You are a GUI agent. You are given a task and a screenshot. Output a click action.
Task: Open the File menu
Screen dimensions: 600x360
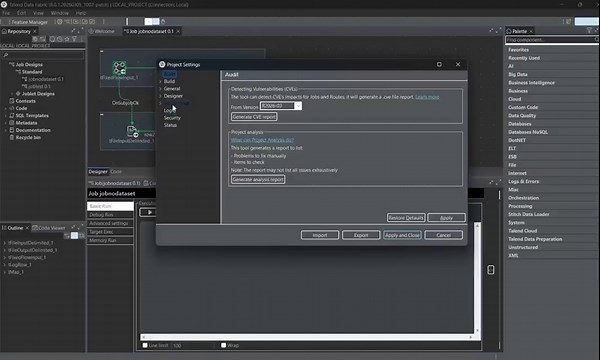pos(6,13)
